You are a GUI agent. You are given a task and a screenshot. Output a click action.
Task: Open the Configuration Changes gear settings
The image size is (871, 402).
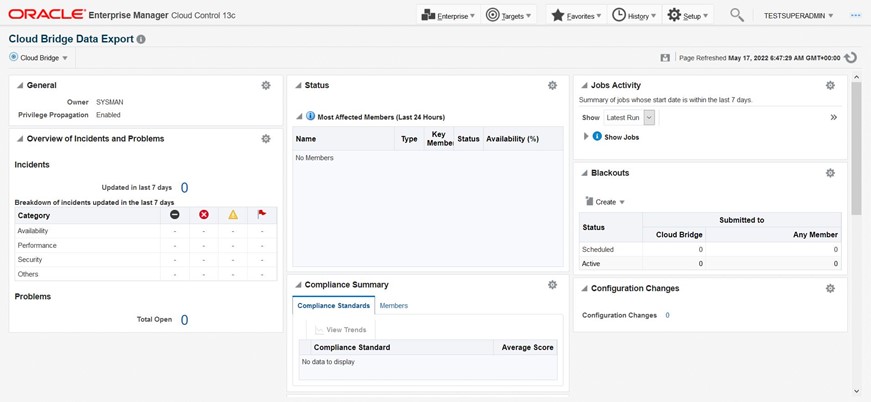(x=830, y=289)
